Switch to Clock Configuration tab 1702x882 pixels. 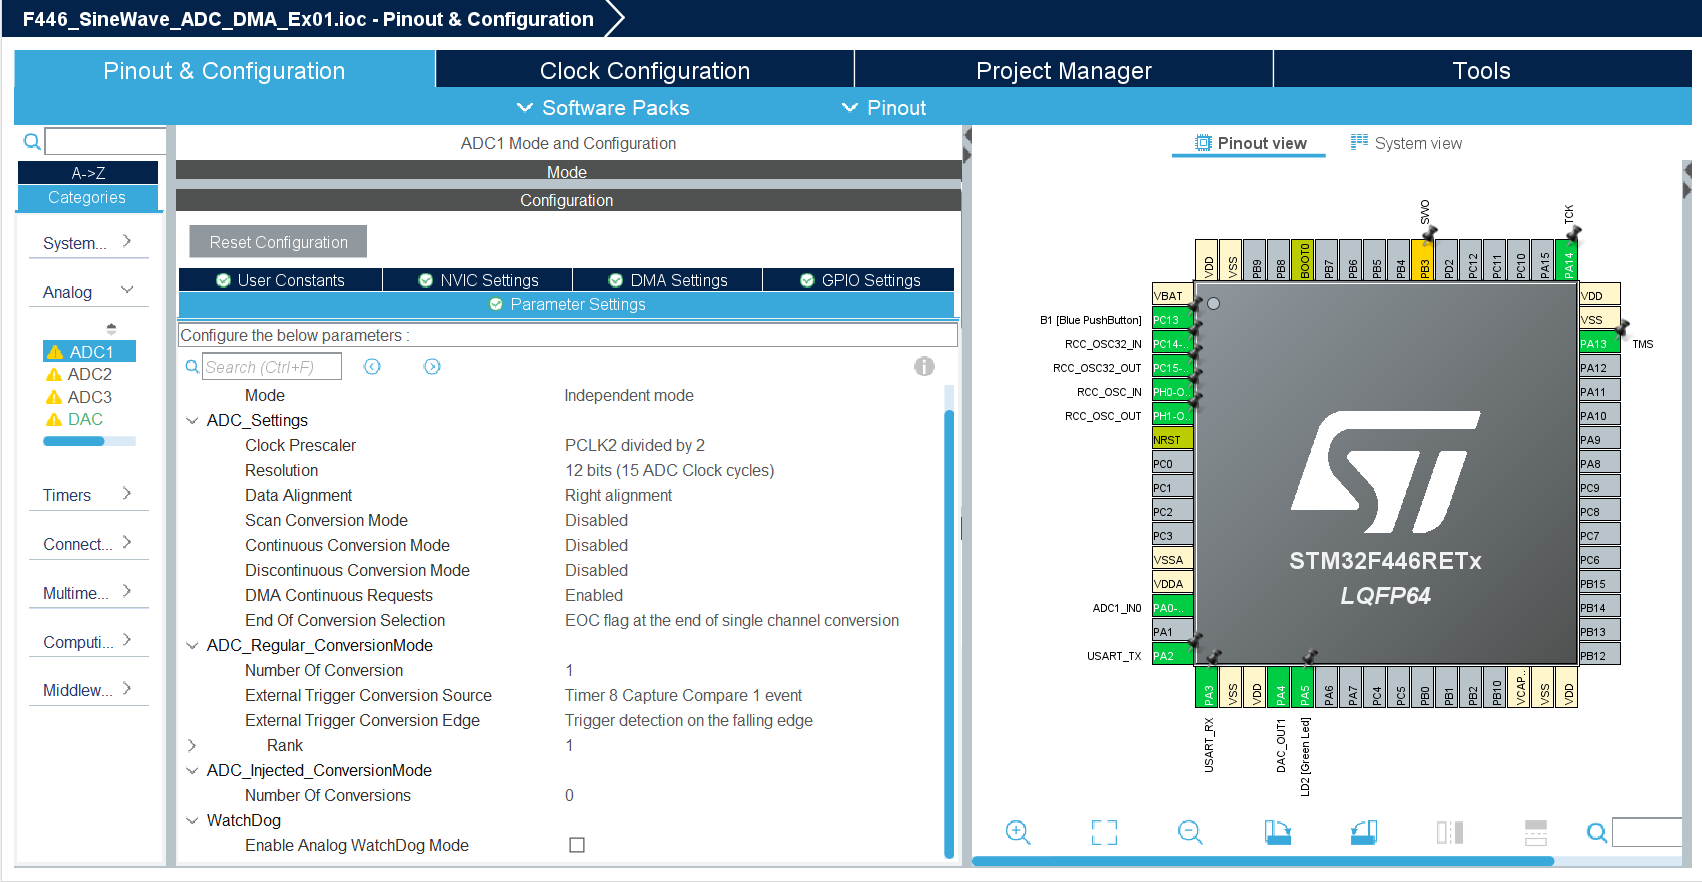[x=645, y=71]
